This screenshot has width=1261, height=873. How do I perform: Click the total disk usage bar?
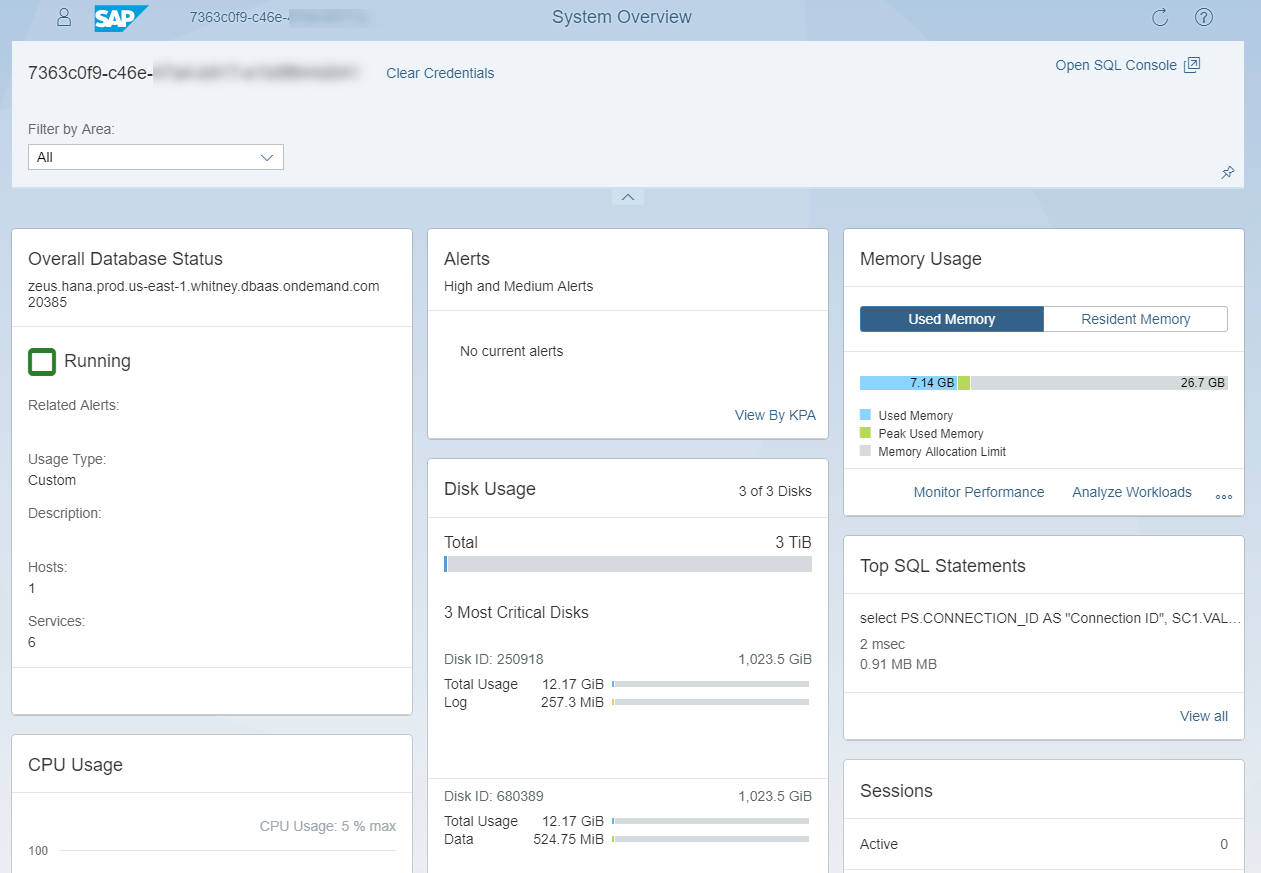coord(628,564)
